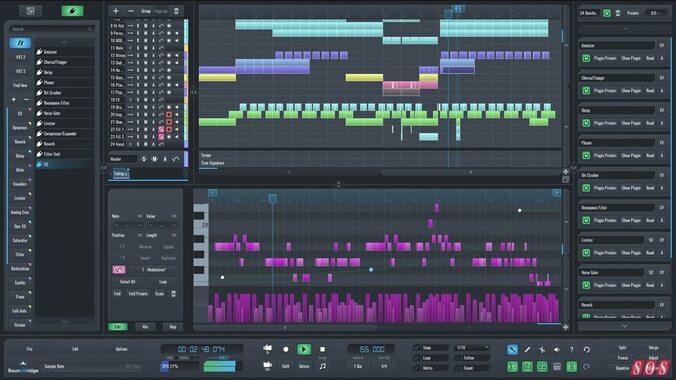
Task: Open Plugin Presets for the Analyzer
Action: (605, 58)
